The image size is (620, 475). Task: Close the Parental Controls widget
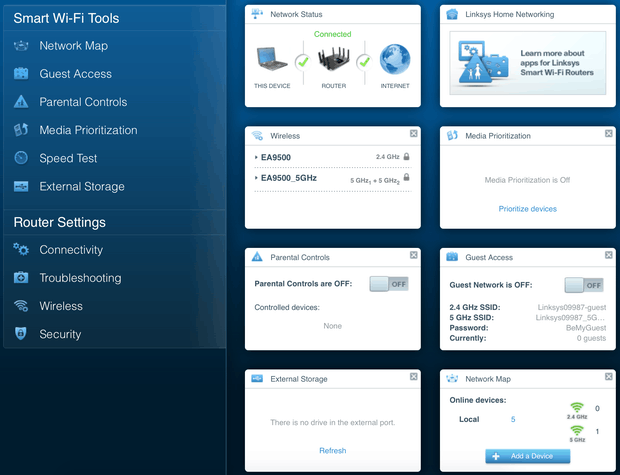414,255
